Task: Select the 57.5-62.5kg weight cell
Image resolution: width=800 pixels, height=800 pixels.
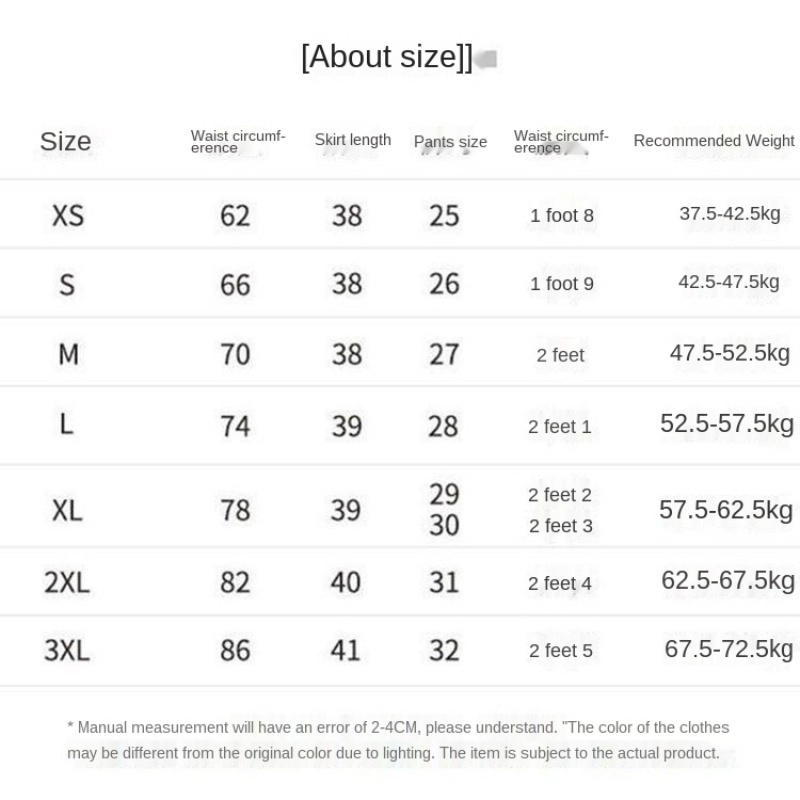Action: pos(726,510)
